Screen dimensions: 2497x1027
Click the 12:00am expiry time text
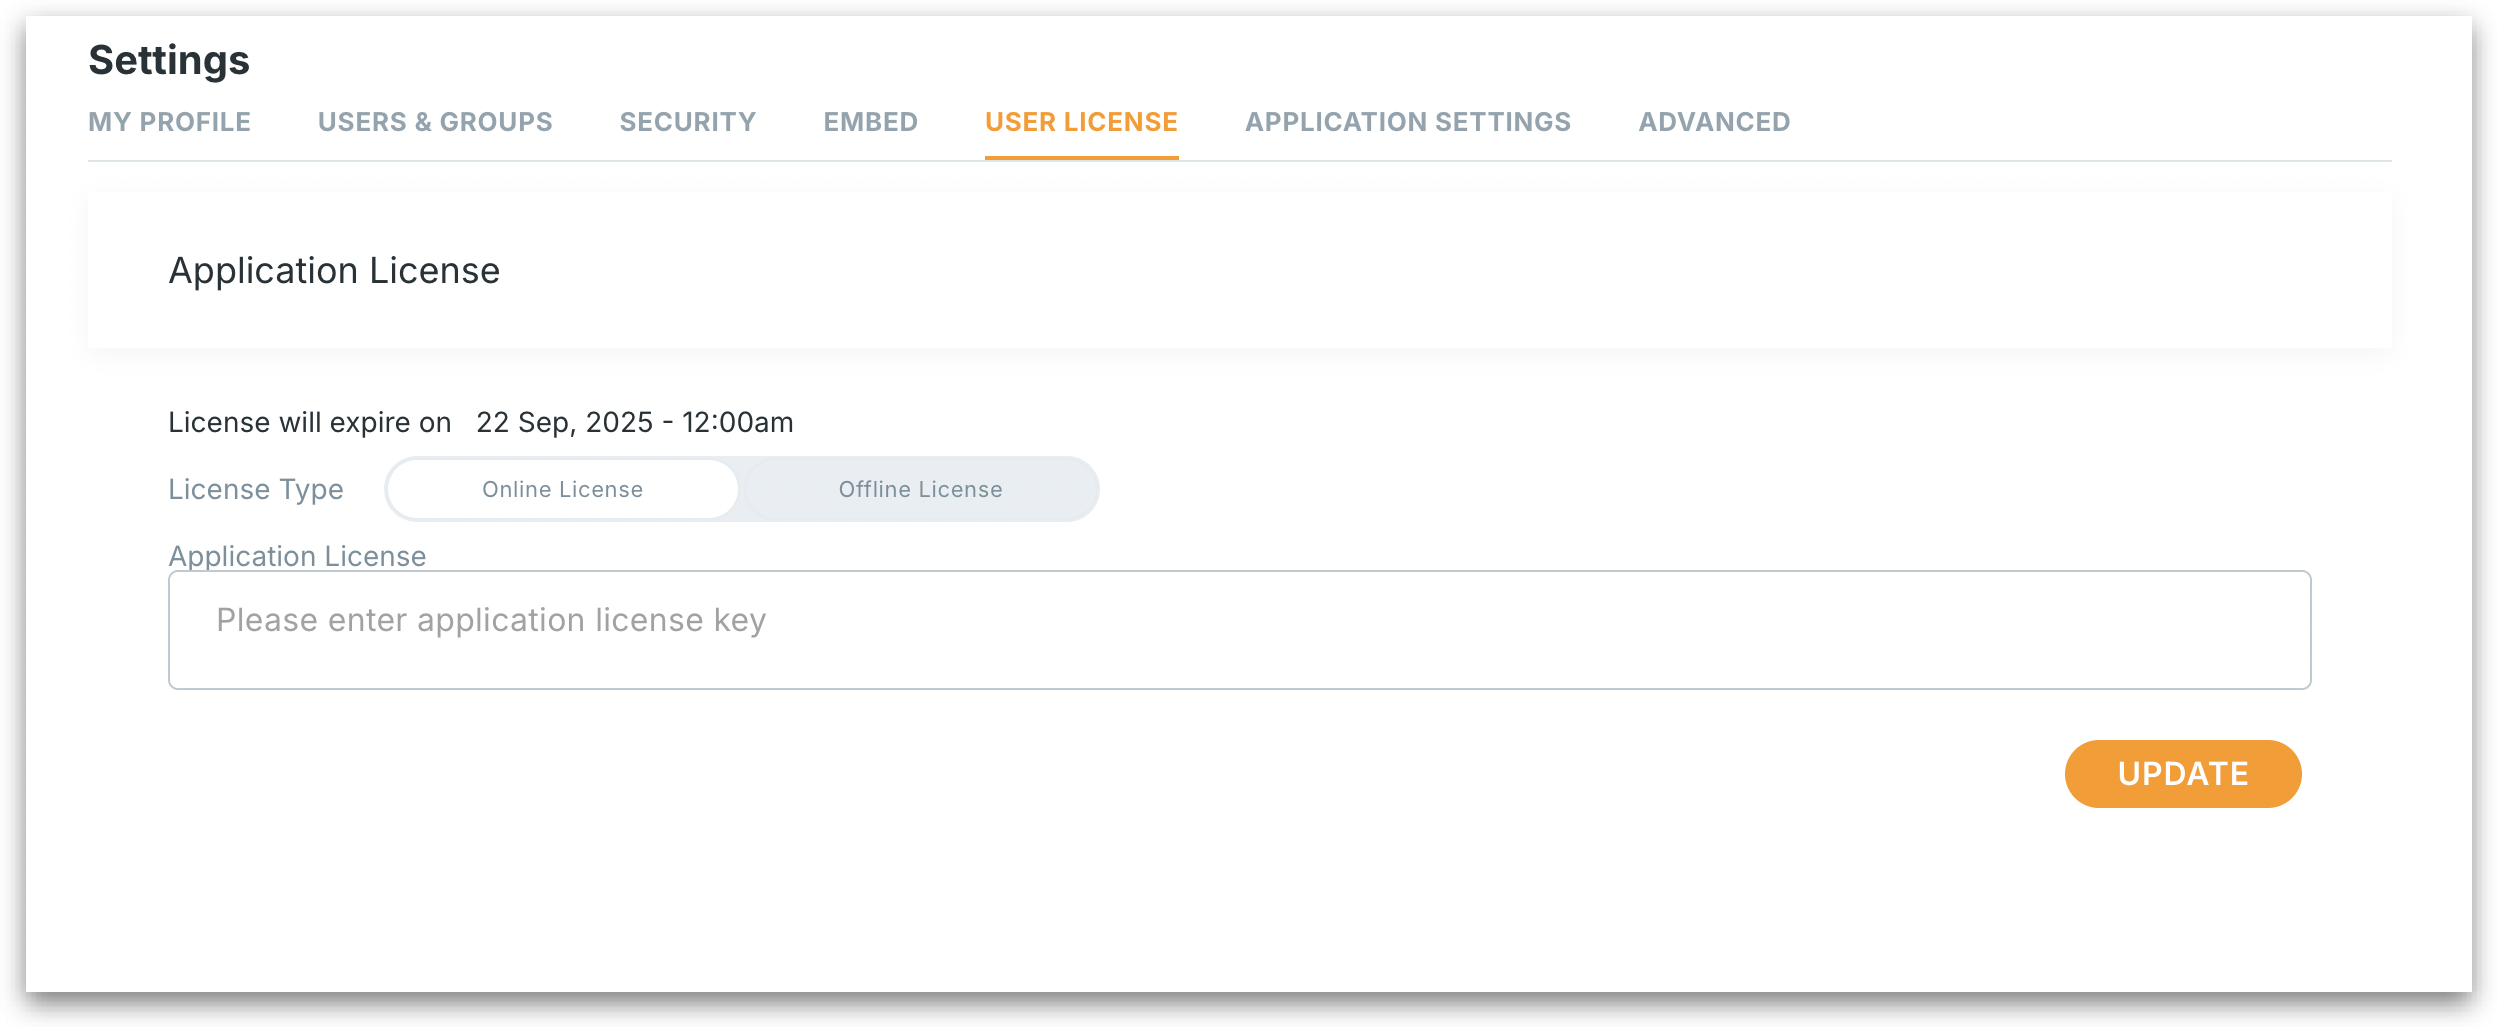(737, 423)
